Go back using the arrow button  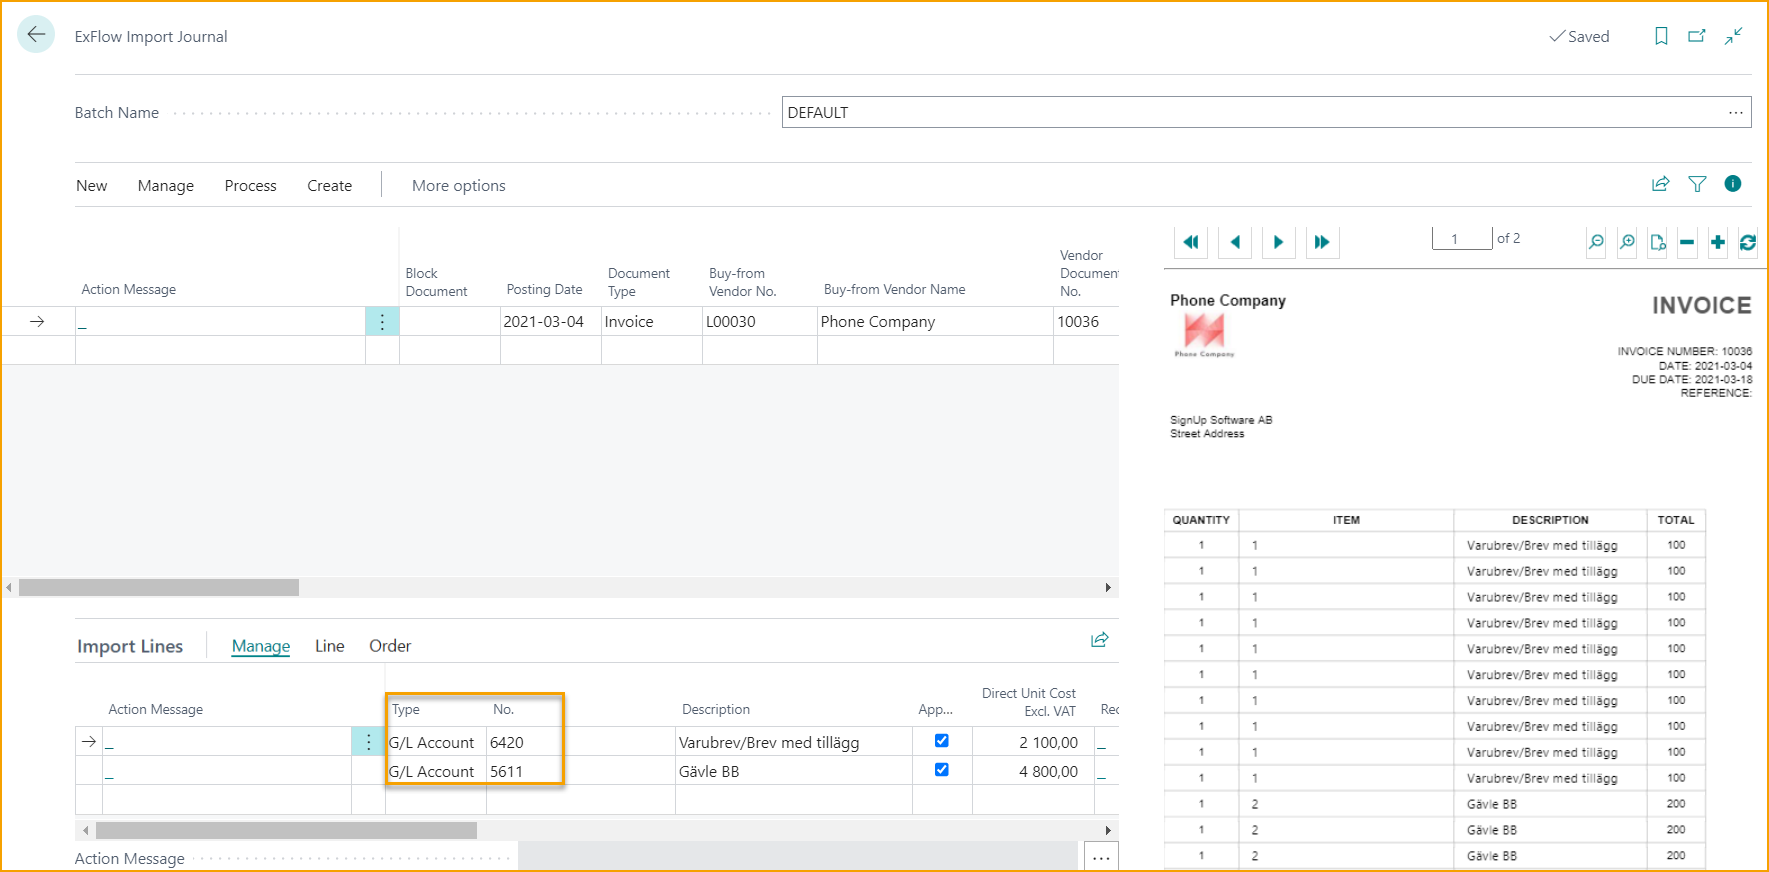tap(36, 35)
